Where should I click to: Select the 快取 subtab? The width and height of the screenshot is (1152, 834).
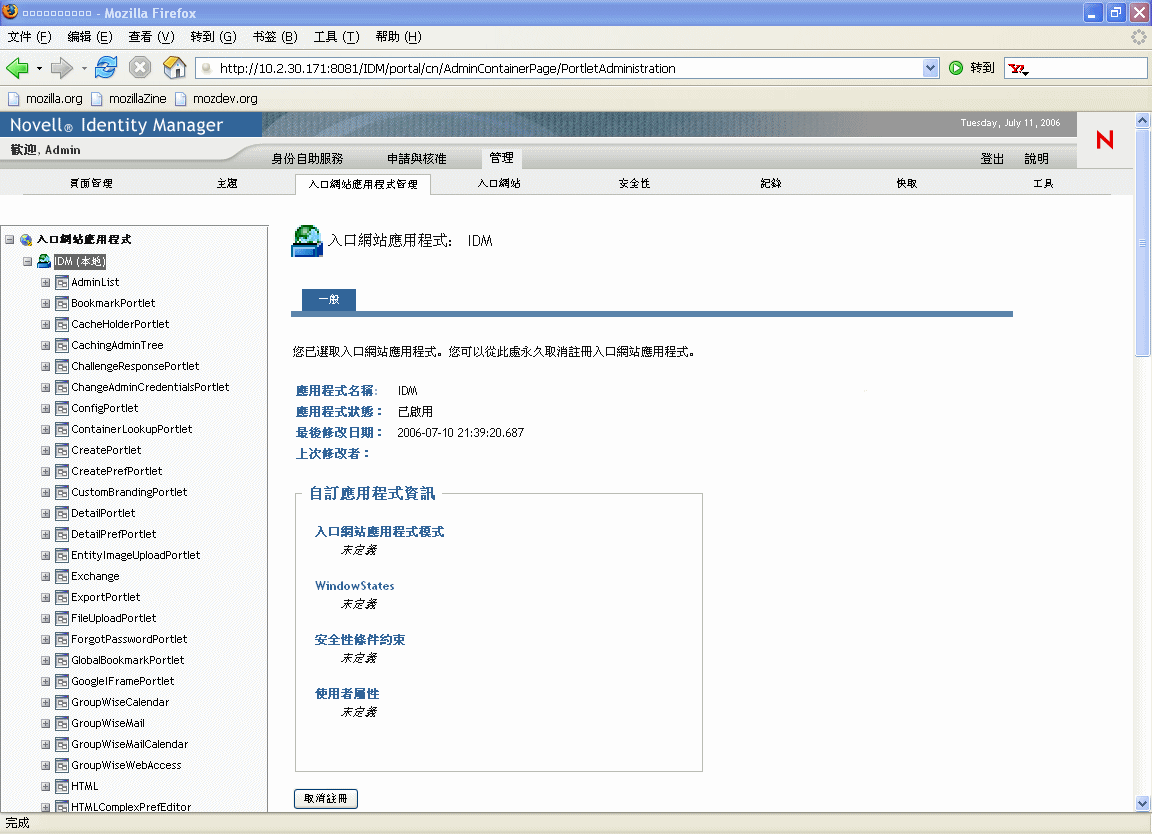coord(907,184)
